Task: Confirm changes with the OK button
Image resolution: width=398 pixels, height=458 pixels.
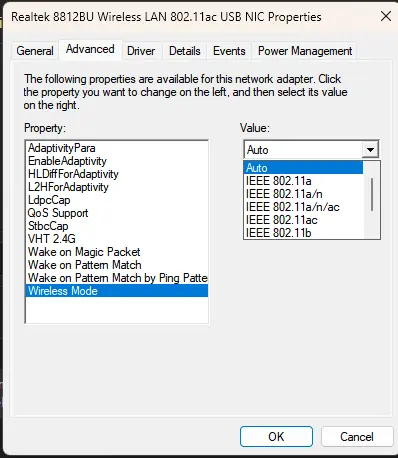Action: [276, 436]
